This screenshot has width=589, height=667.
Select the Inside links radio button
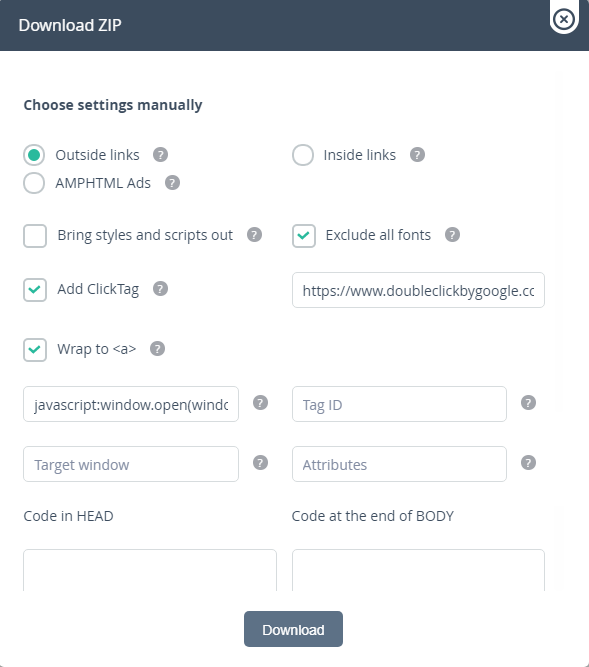tap(303, 155)
